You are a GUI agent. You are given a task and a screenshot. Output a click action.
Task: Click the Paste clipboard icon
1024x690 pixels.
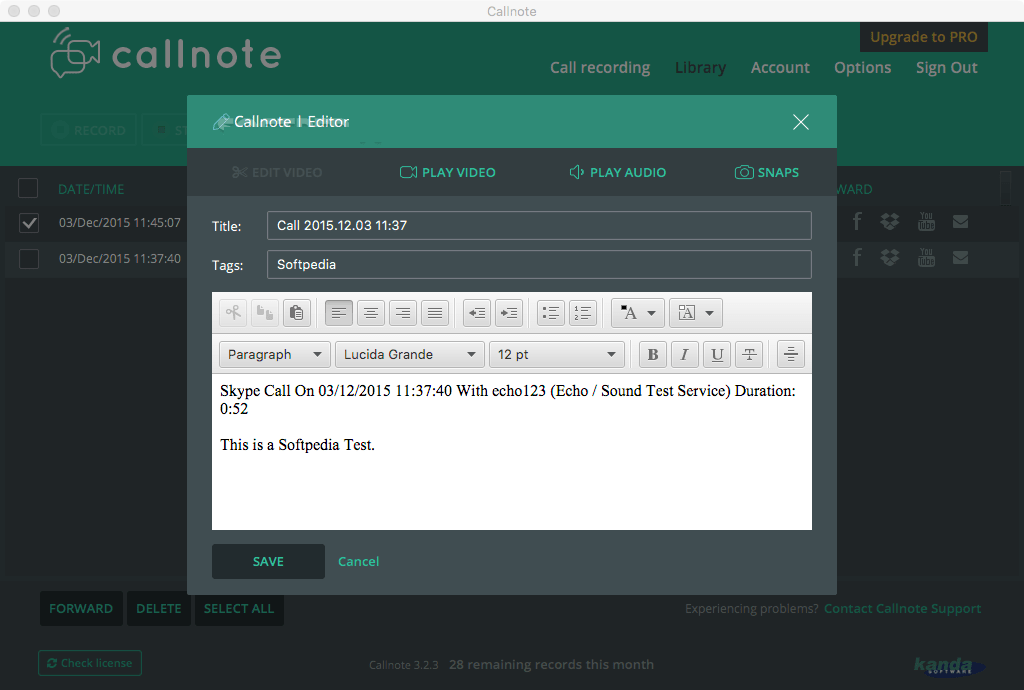coord(296,313)
